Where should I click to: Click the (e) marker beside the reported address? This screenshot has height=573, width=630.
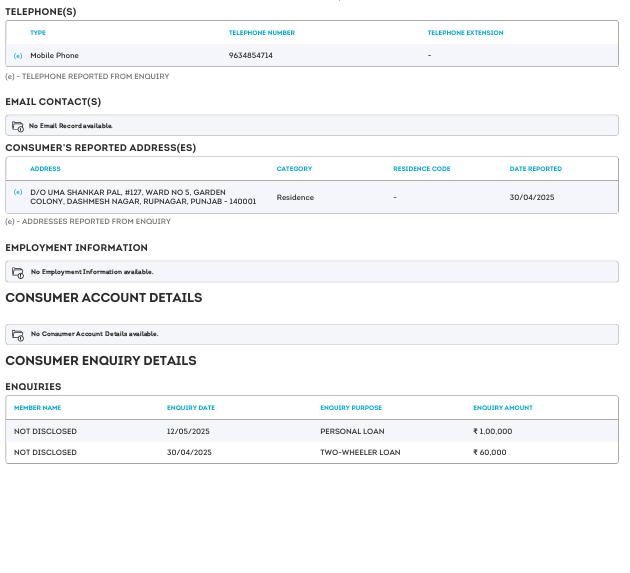[18, 191]
